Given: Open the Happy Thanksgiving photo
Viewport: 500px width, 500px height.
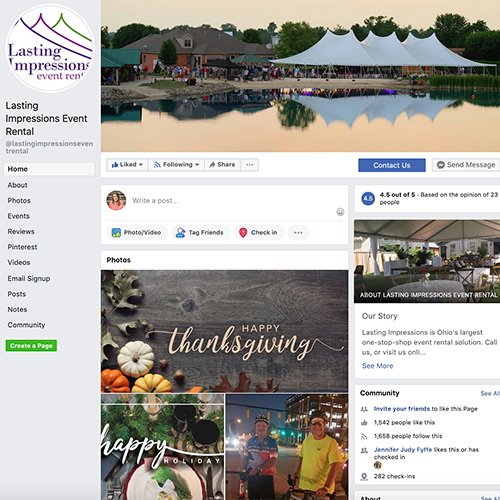Looking at the screenshot, I should [224, 331].
